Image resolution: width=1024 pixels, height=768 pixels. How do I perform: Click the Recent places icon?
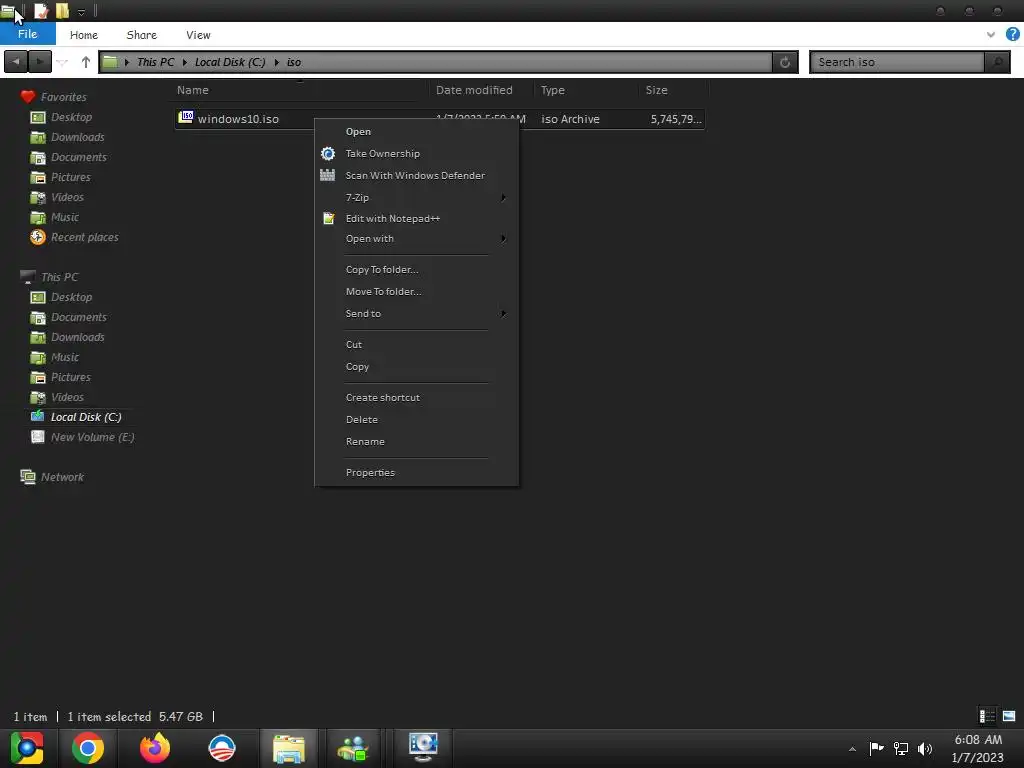point(38,237)
